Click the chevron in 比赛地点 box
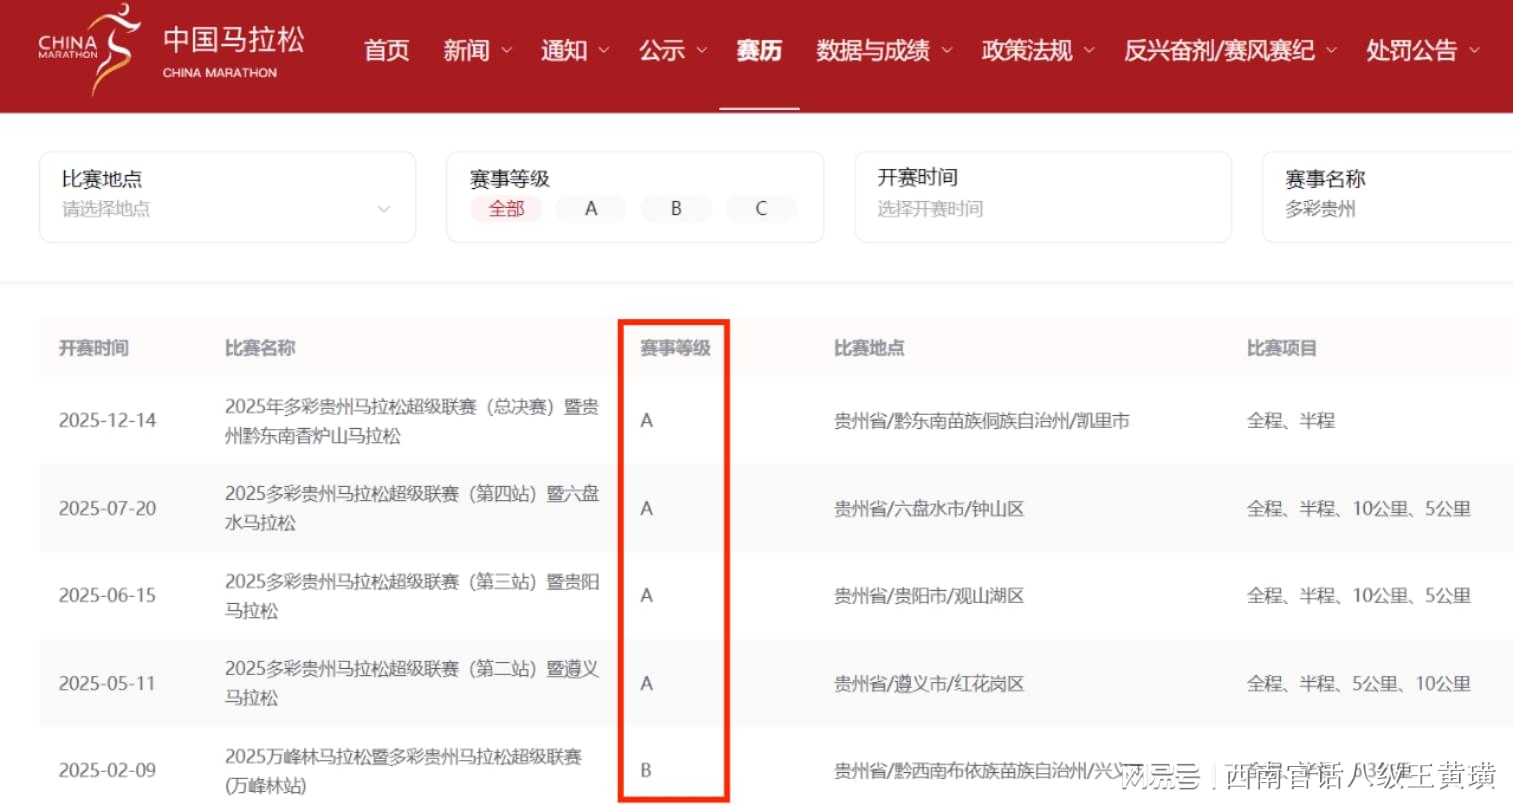 [x=383, y=209]
